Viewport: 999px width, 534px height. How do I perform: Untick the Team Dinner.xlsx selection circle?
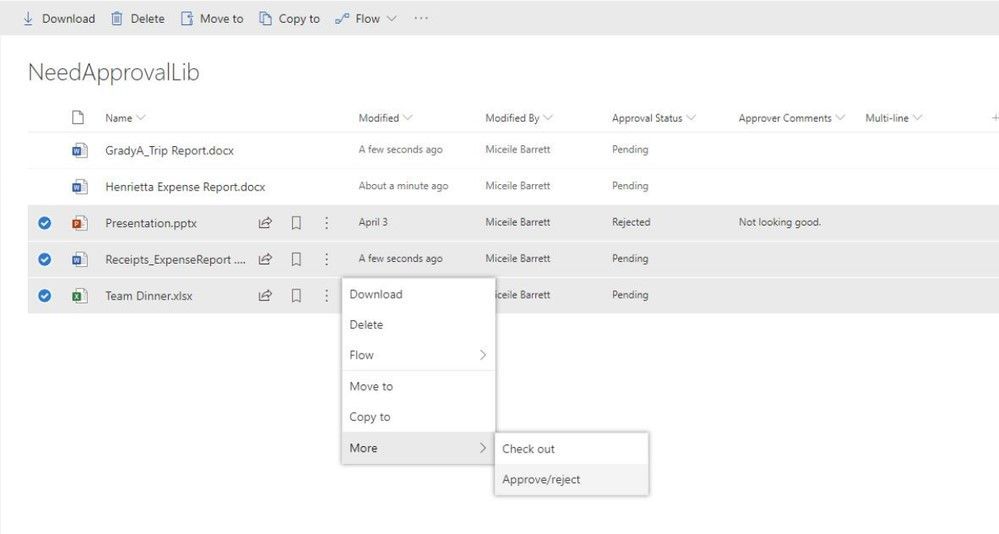tap(44, 296)
